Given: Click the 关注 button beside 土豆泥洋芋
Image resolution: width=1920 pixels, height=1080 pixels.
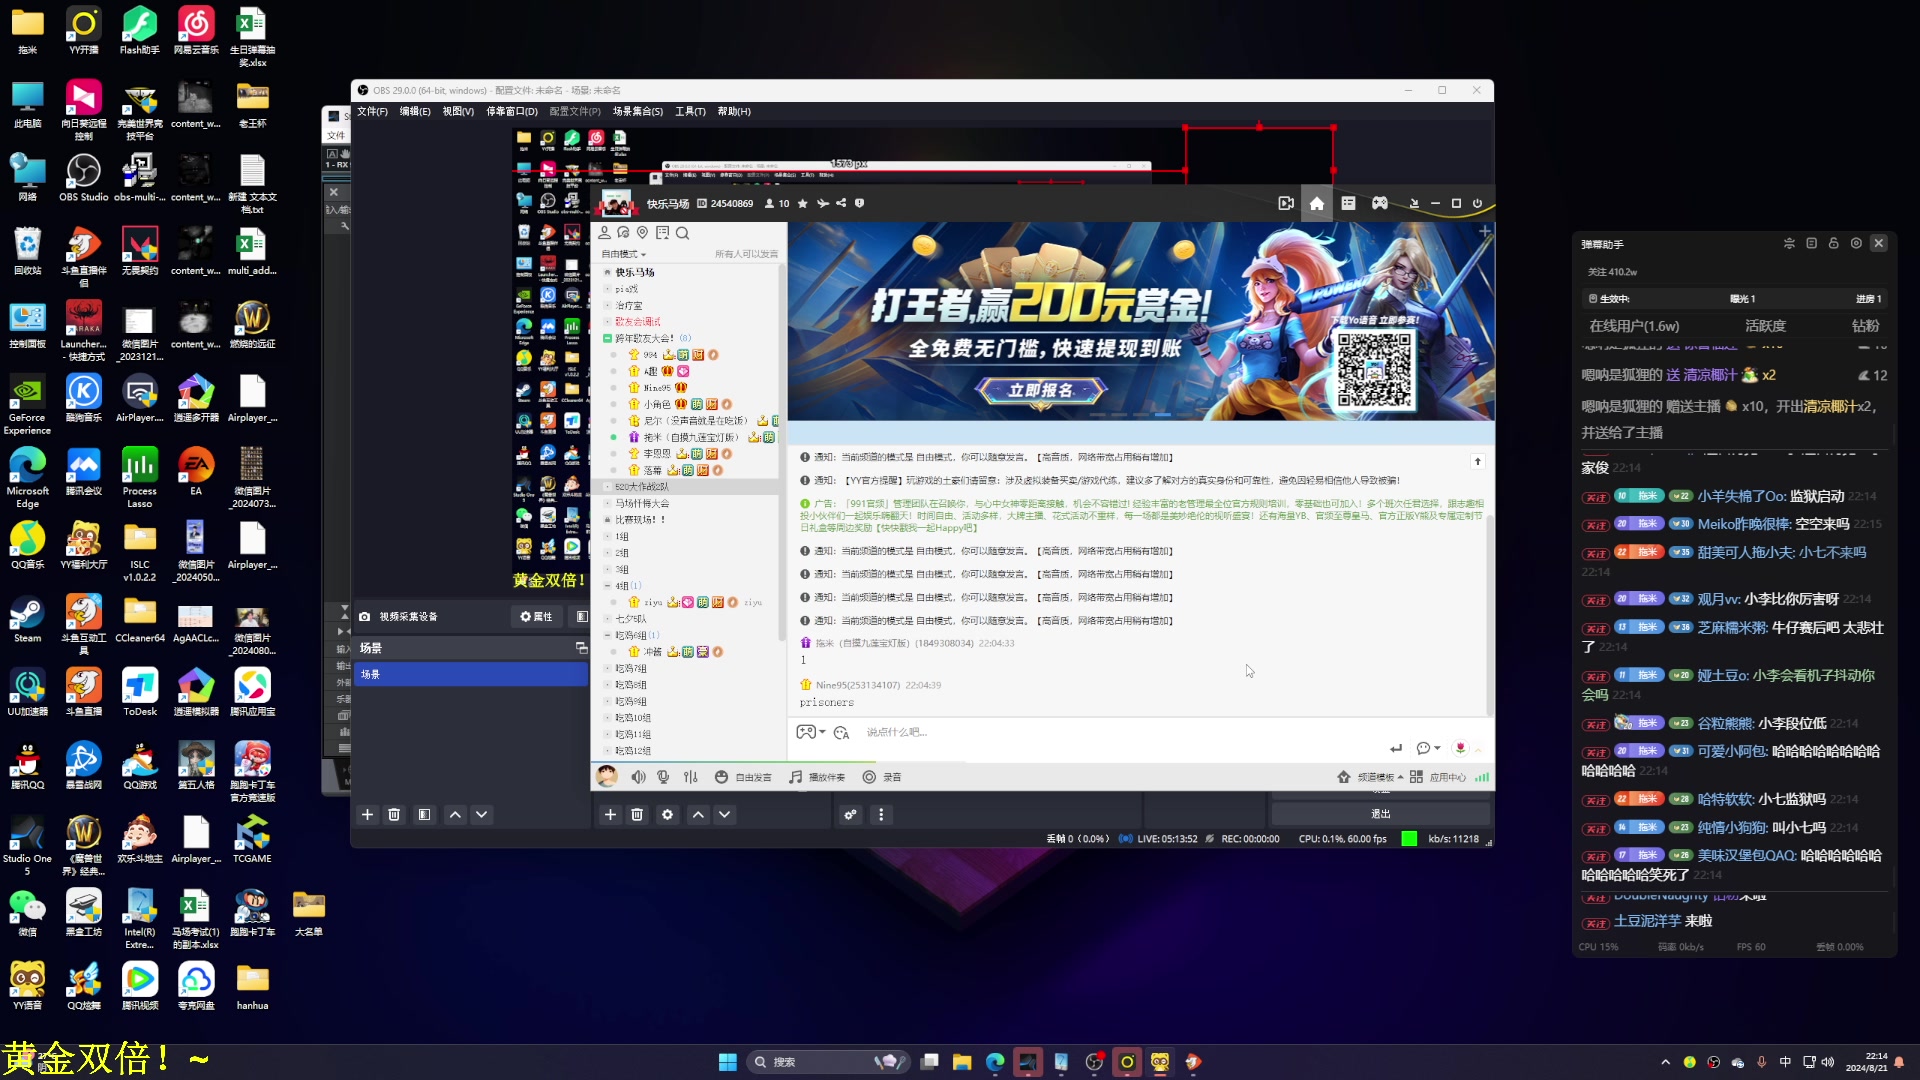Looking at the screenshot, I should click(1595, 923).
